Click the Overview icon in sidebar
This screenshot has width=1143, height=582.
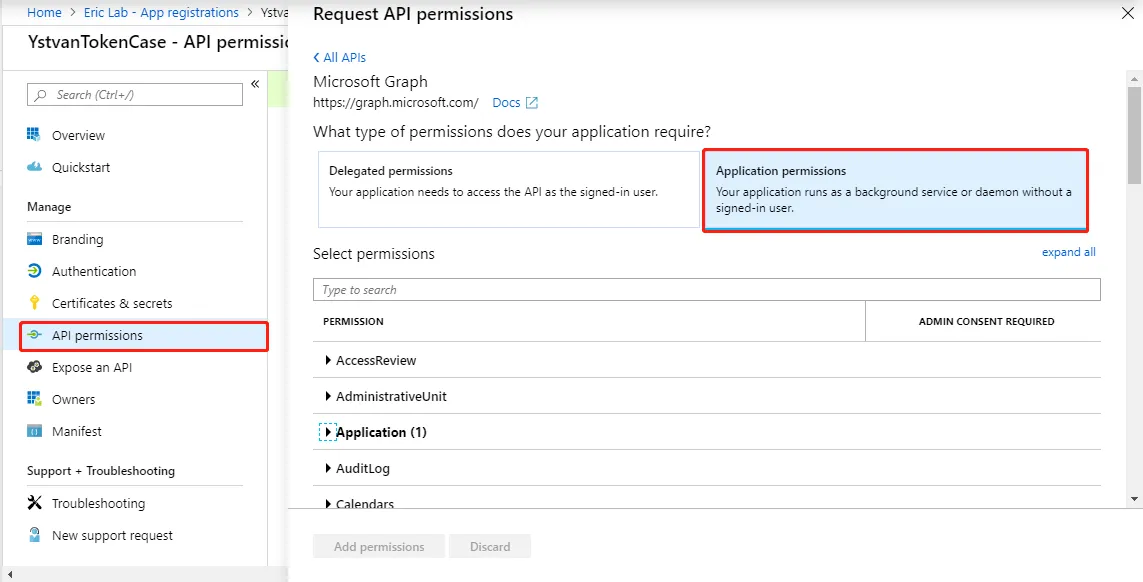pos(34,135)
